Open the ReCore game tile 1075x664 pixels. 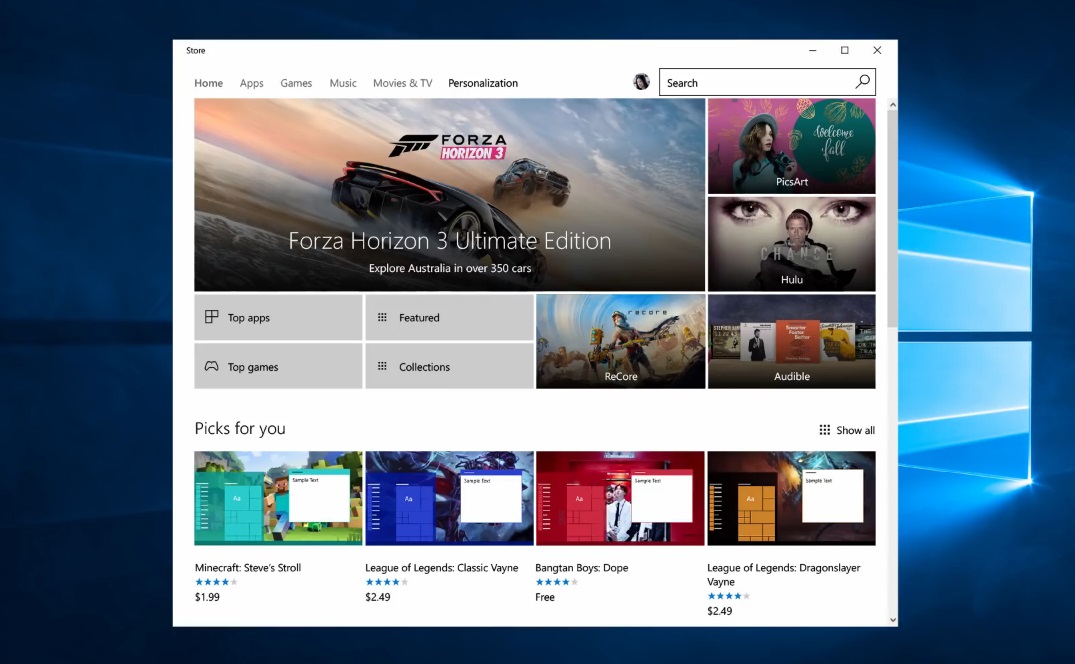click(x=620, y=341)
